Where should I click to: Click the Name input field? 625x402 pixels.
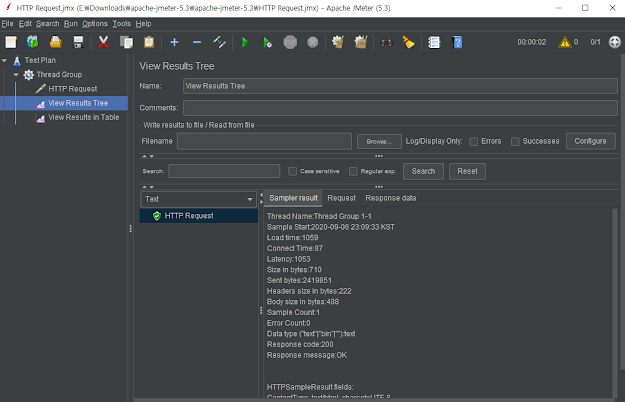(400, 86)
